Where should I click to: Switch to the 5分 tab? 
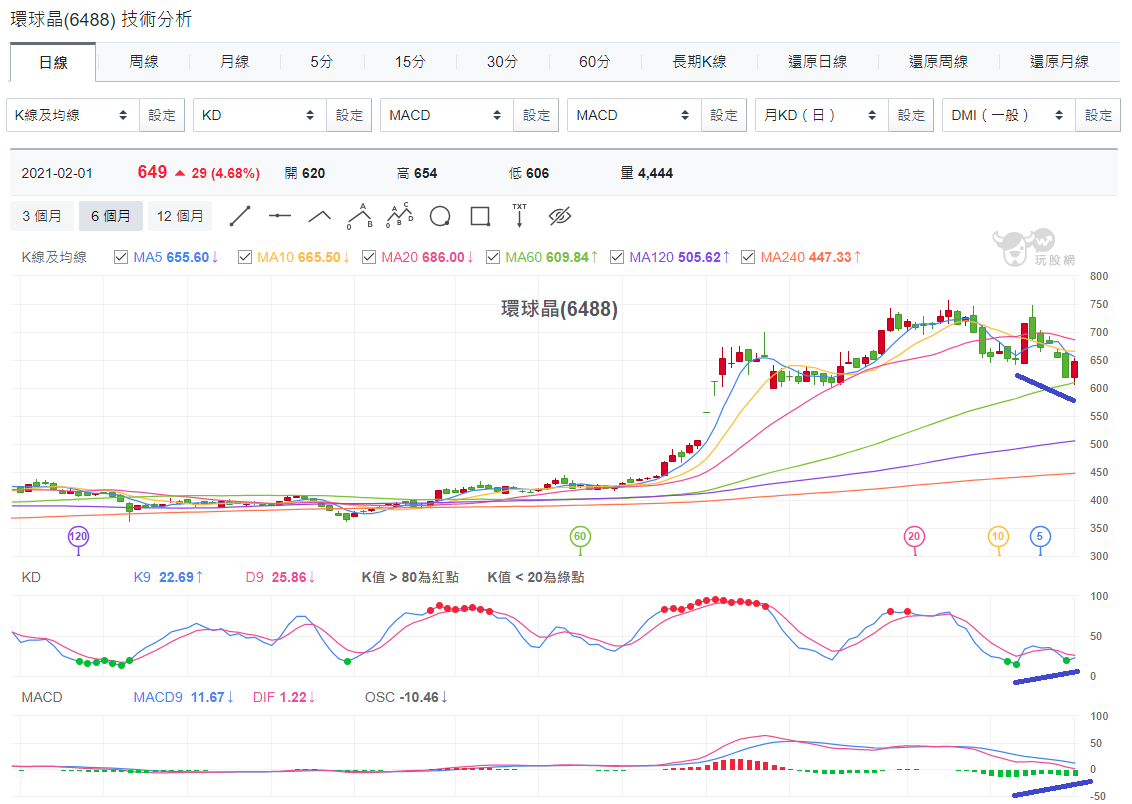coord(322,62)
